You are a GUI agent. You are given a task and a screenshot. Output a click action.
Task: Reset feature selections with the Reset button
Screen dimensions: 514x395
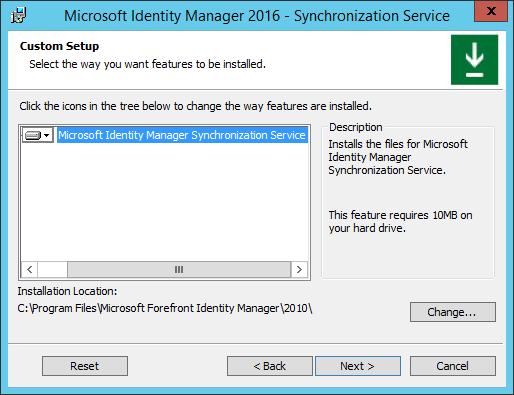click(85, 366)
